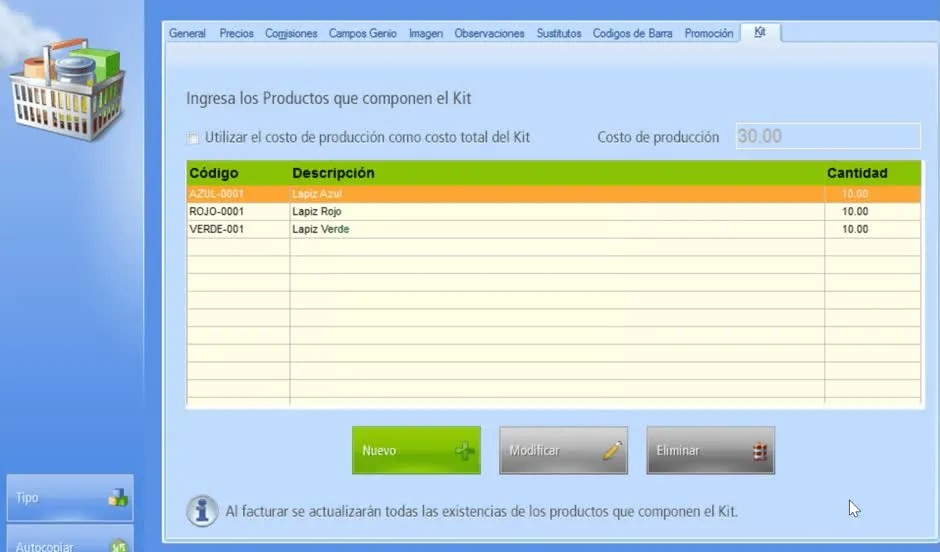This screenshot has height=552, width=940.
Task: Click the green plus icon on Nuevo
Action: [465, 451]
